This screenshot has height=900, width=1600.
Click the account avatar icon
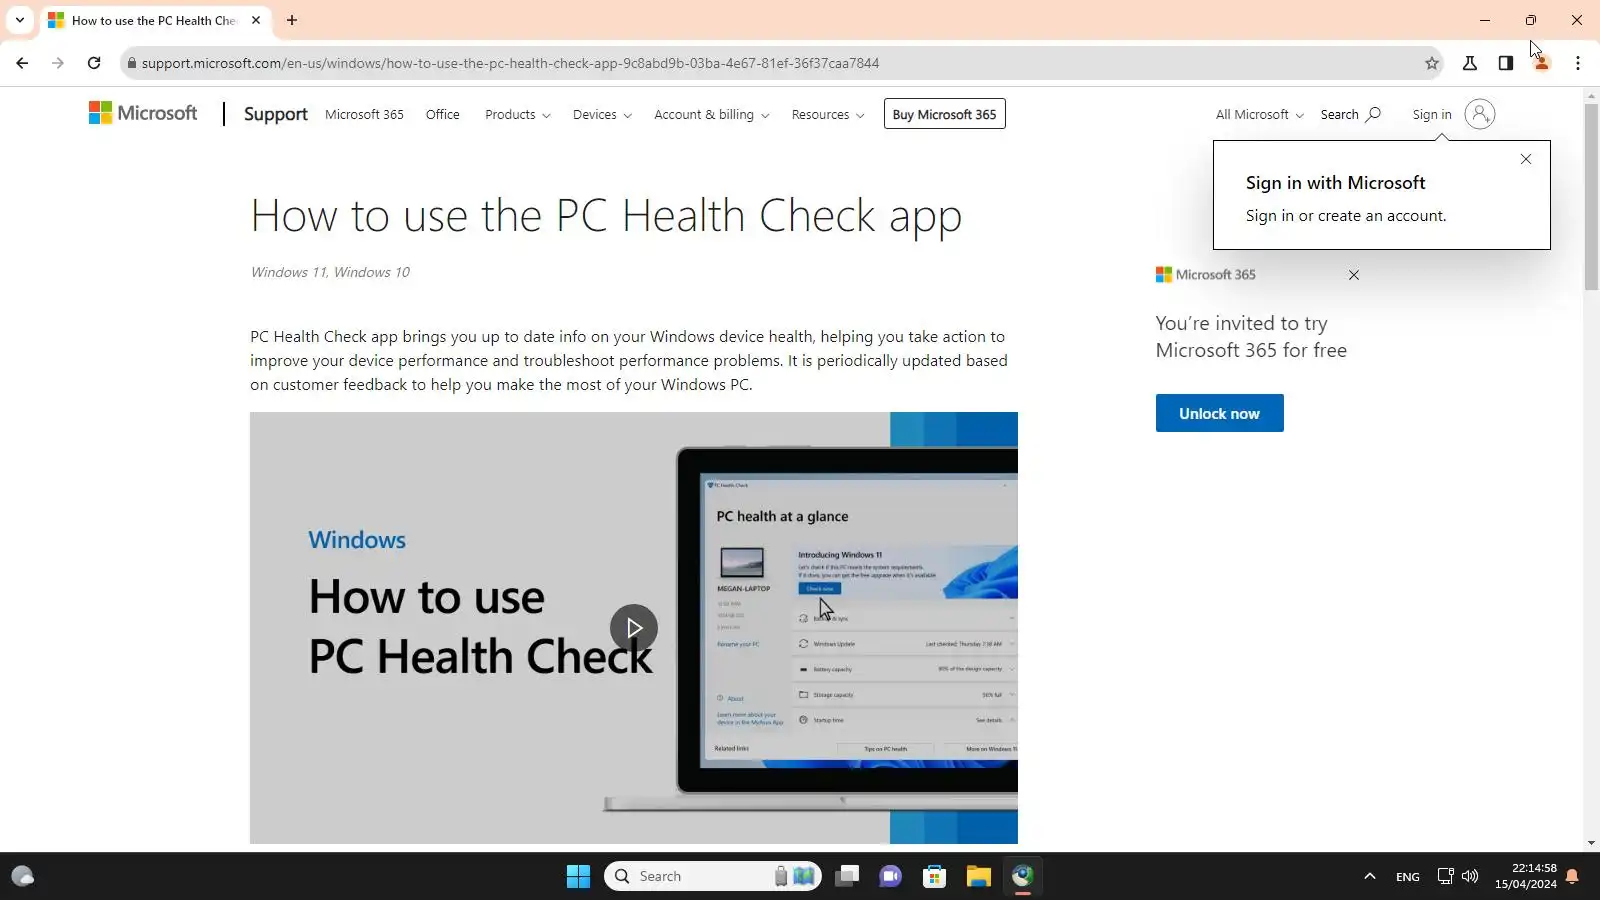point(1480,114)
